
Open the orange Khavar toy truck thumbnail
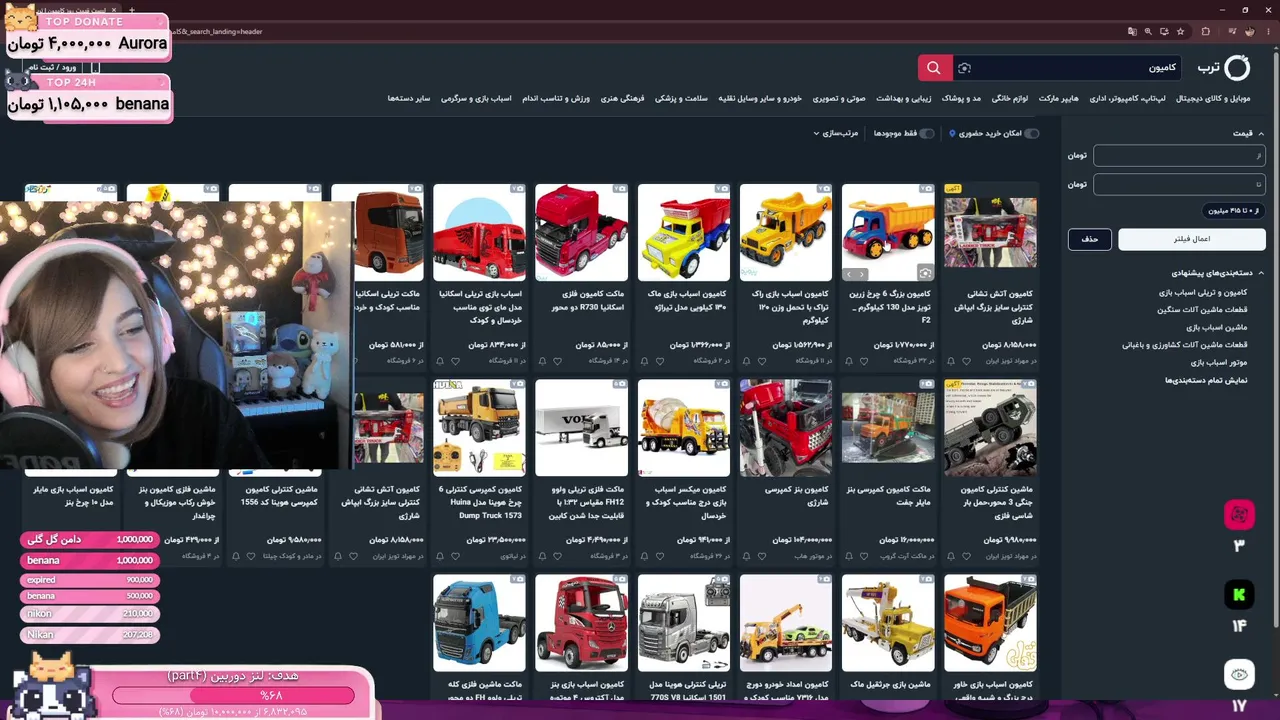click(990, 623)
